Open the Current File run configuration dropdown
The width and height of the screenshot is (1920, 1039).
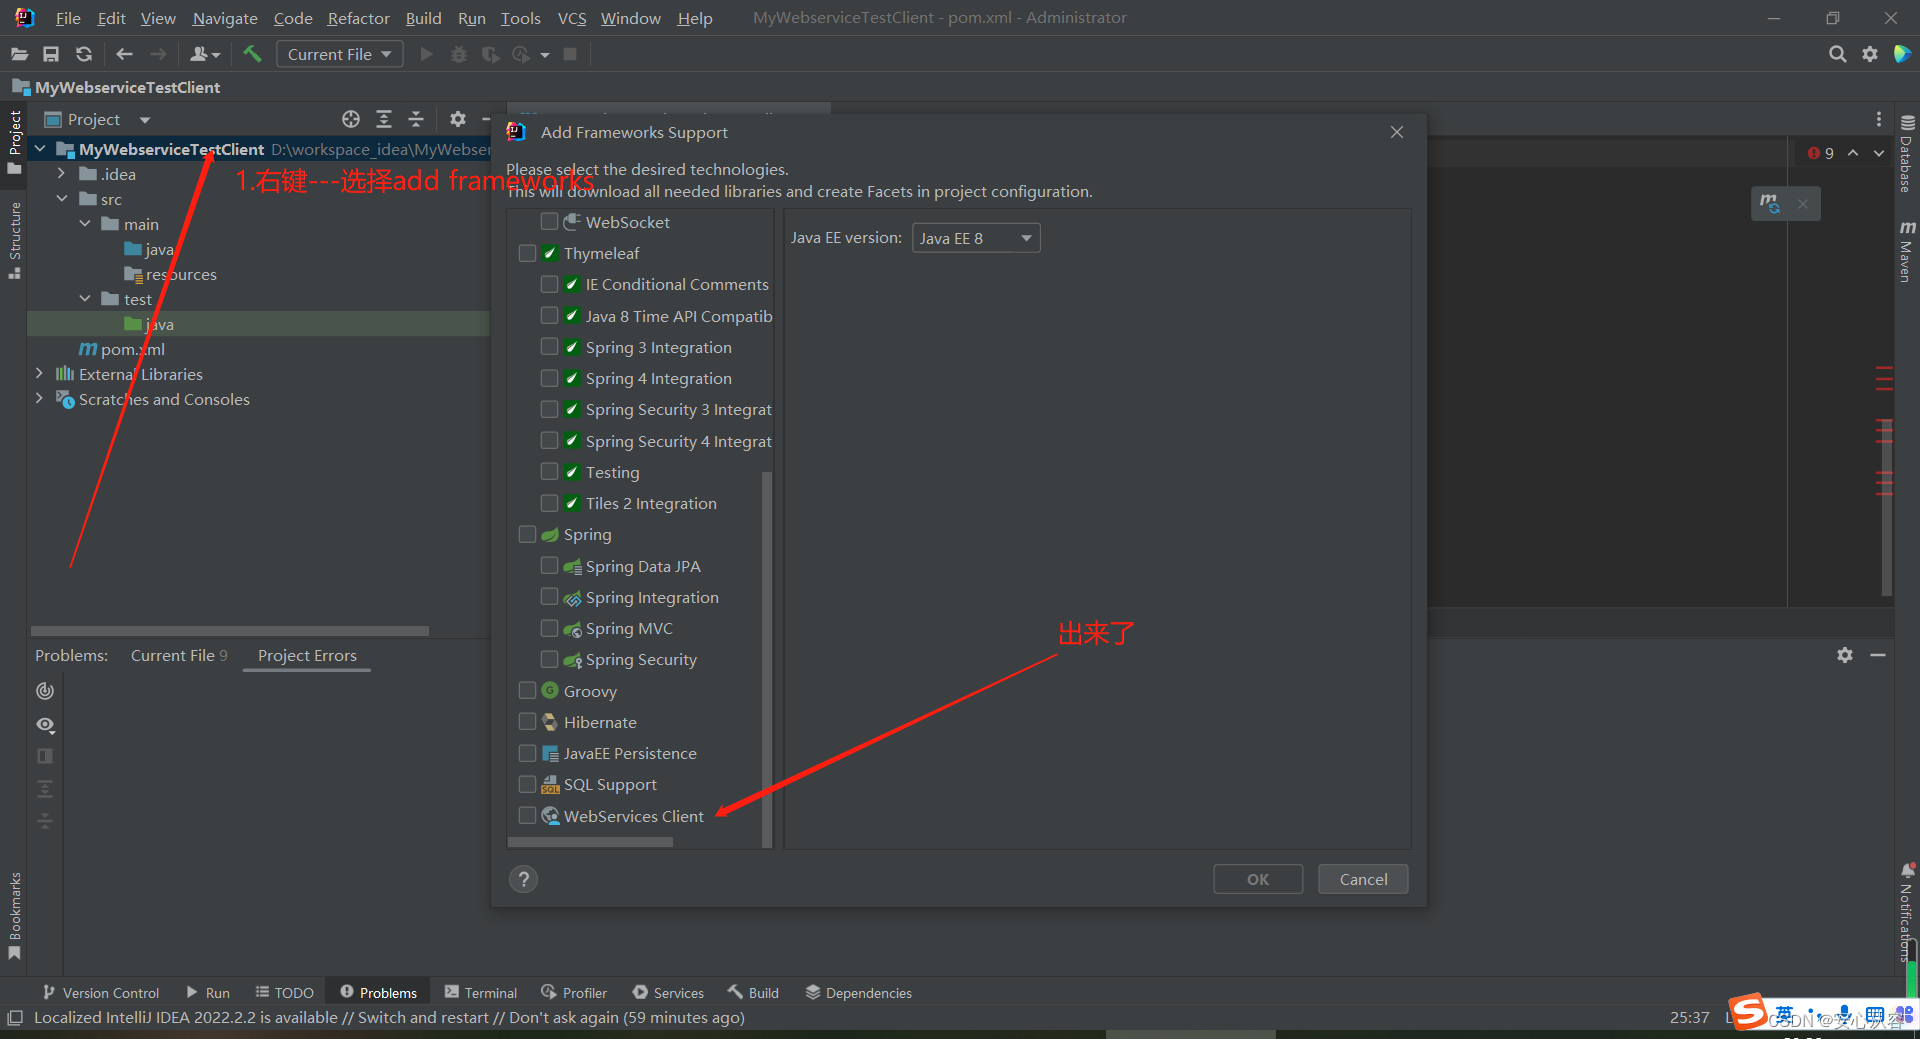pos(339,54)
